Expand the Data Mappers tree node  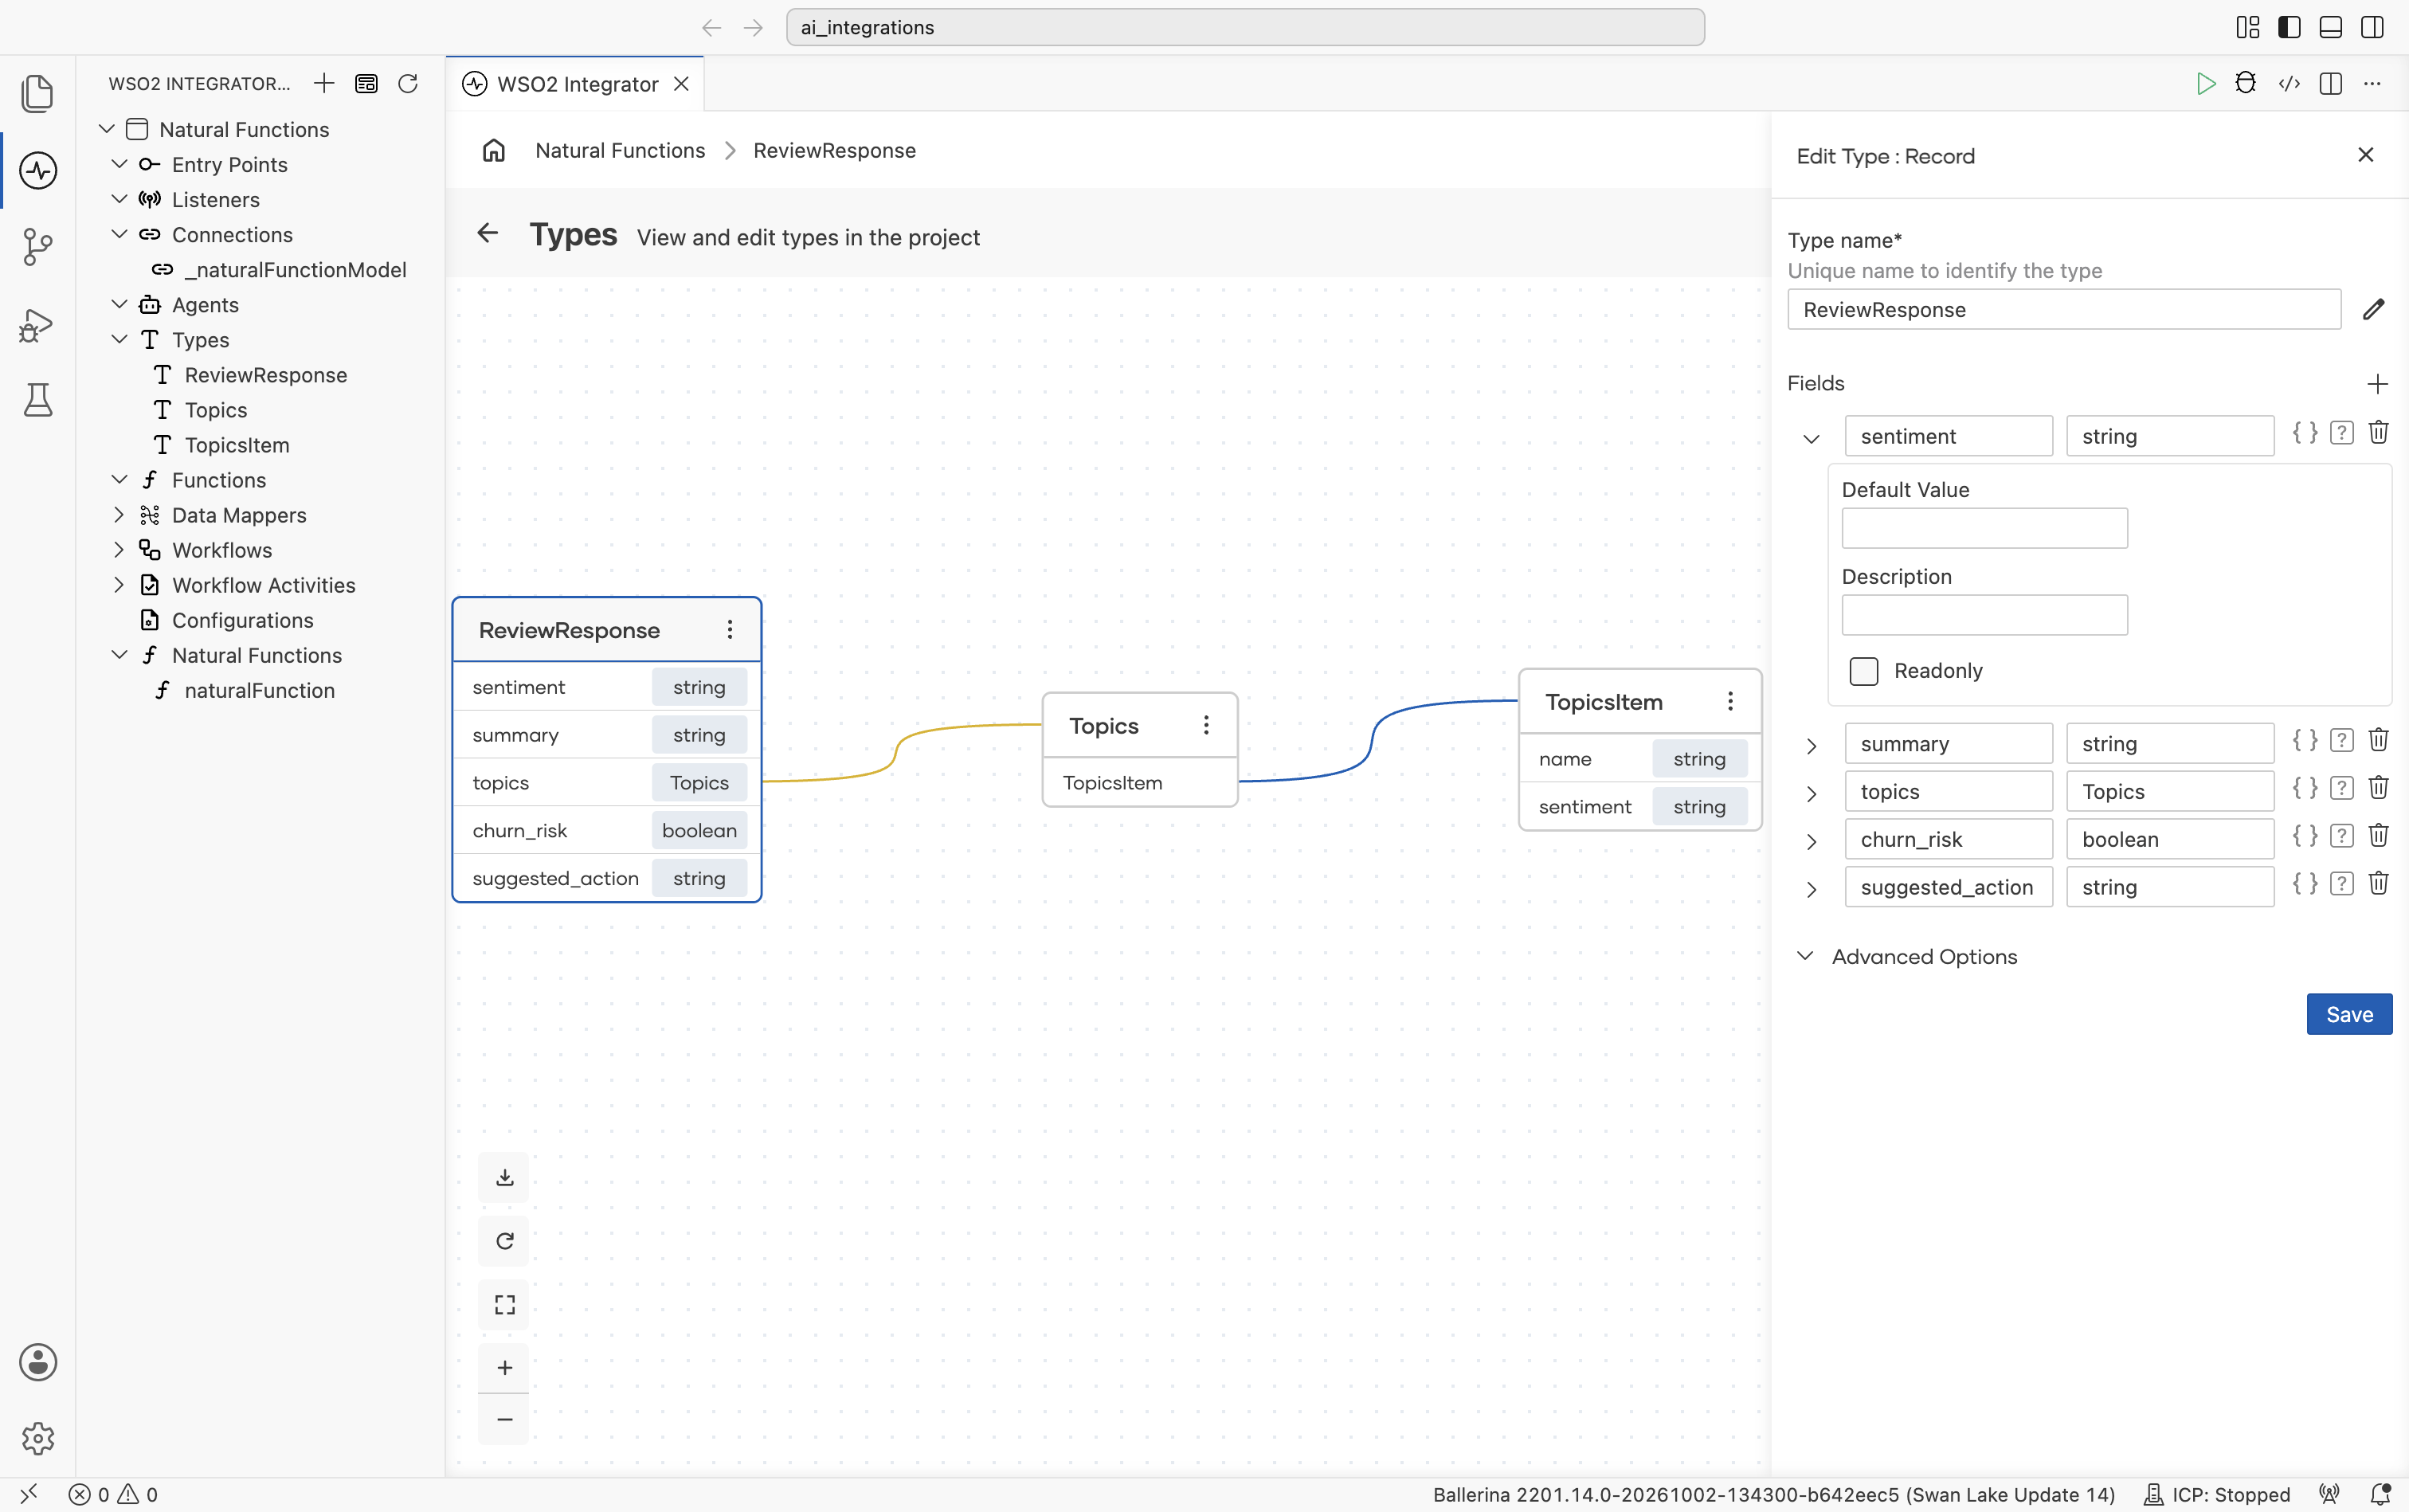[119, 515]
